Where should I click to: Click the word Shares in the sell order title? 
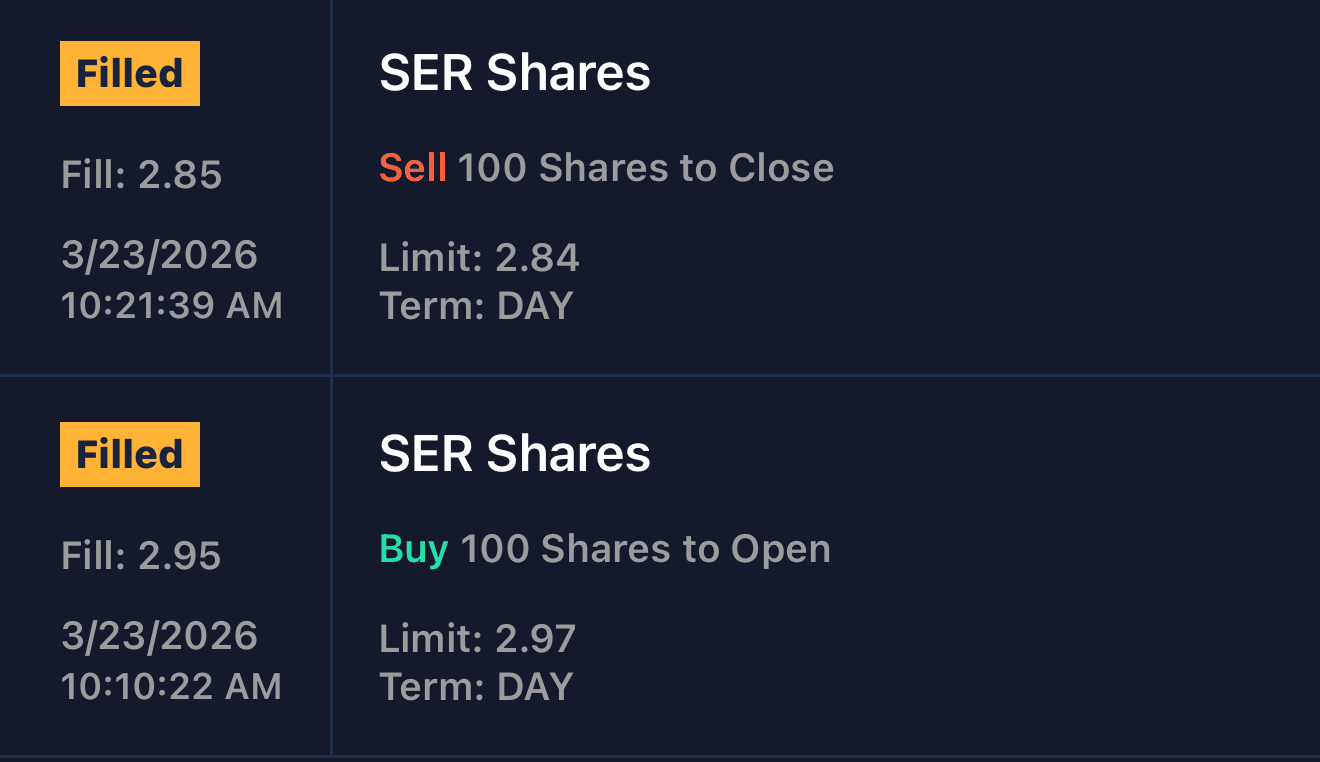point(568,74)
